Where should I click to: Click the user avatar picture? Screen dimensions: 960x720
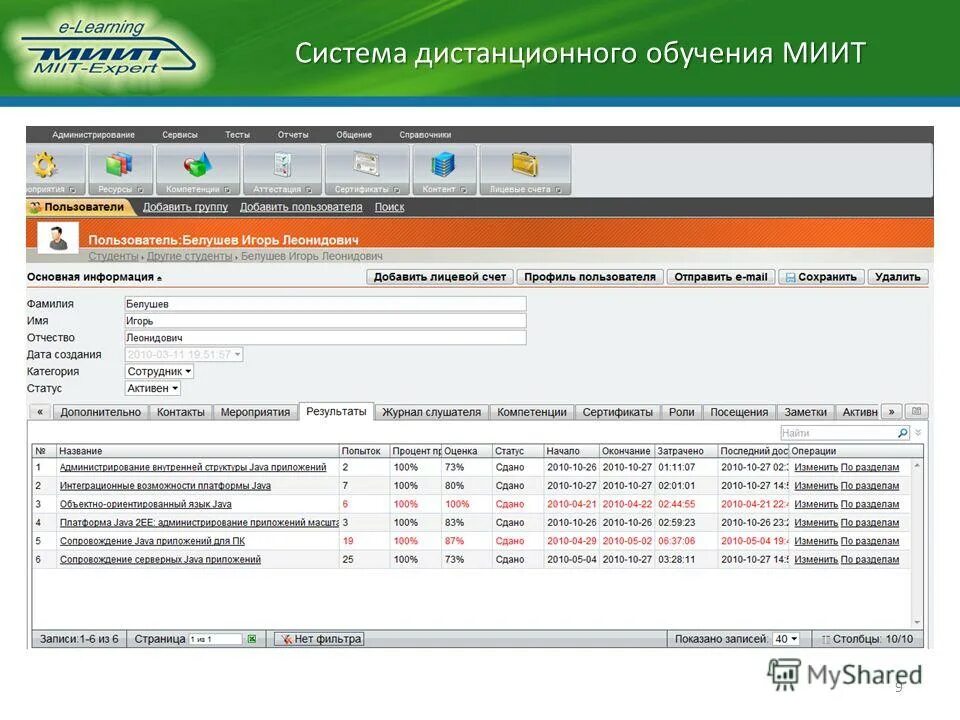point(58,238)
